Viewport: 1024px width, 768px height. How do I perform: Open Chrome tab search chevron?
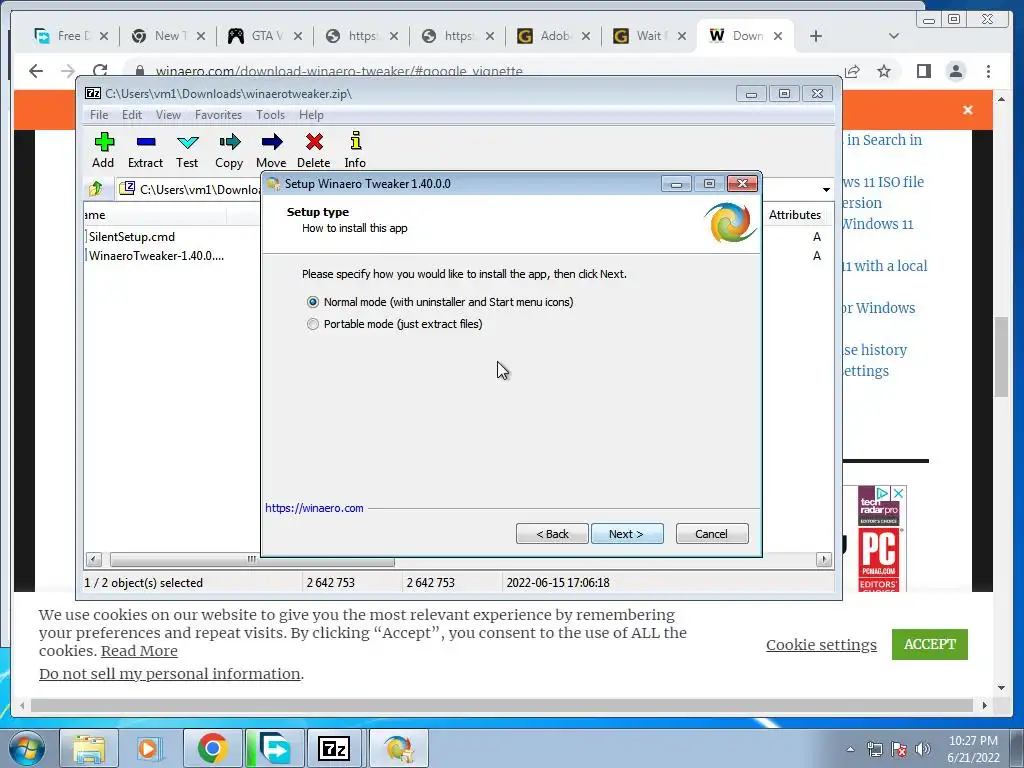tap(894, 36)
